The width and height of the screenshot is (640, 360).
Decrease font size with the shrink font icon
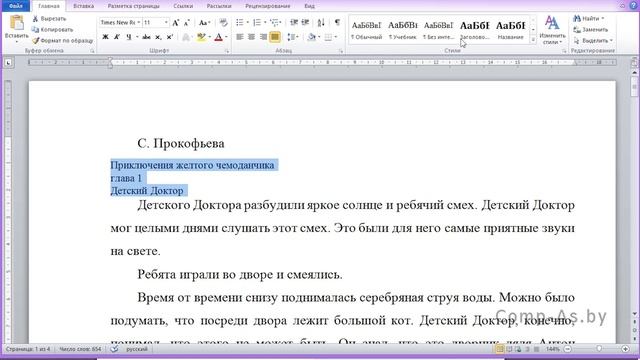coord(187,22)
